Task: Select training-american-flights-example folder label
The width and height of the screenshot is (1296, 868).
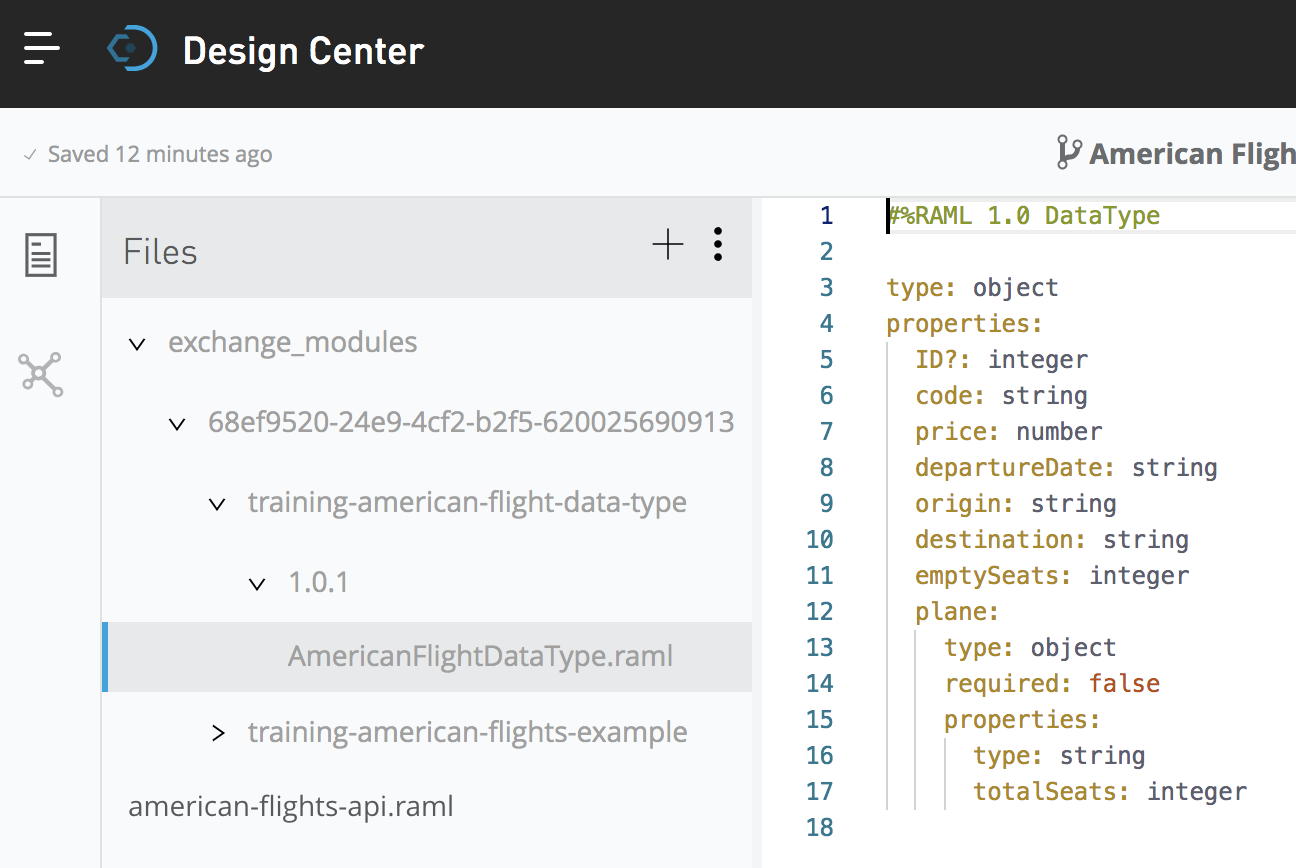Action: [467, 732]
